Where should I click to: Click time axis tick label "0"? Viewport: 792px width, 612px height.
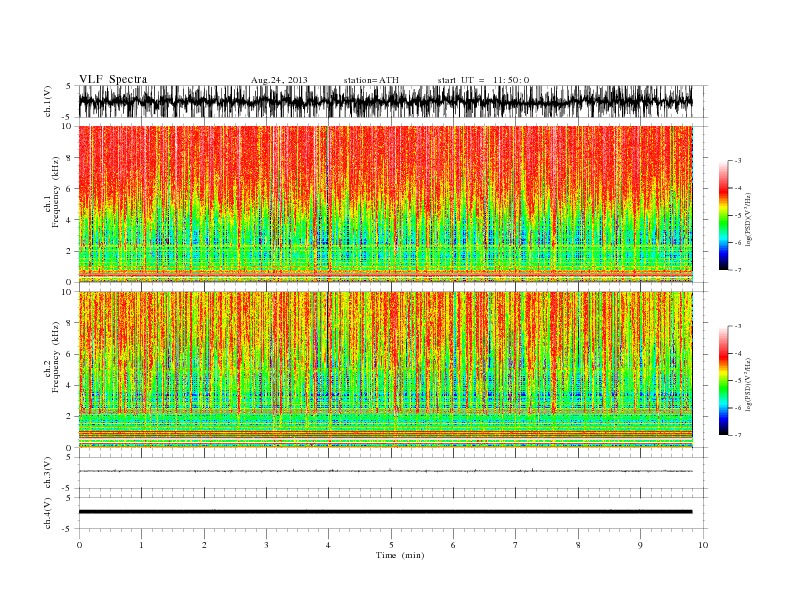(79, 545)
